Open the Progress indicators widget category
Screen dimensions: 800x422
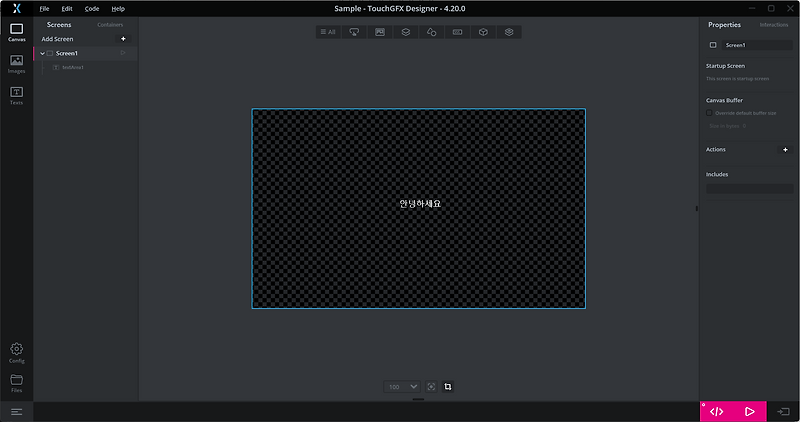click(x=457, y=32)
